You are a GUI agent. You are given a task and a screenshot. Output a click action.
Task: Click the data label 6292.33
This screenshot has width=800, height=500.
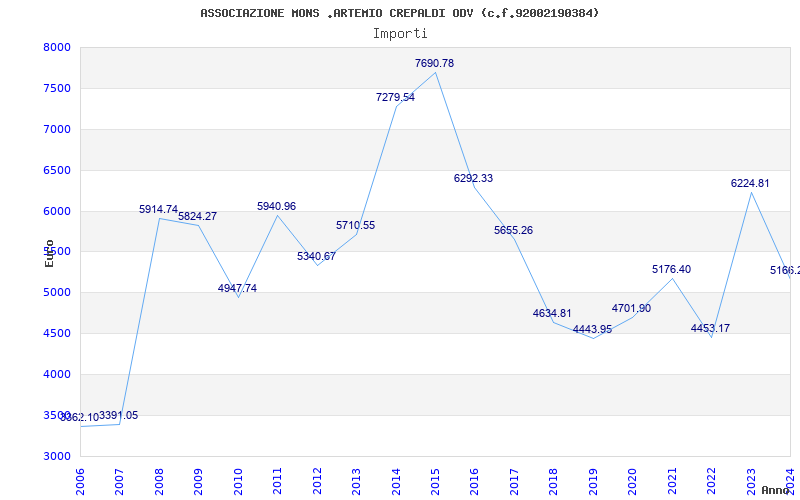(473, 179)
